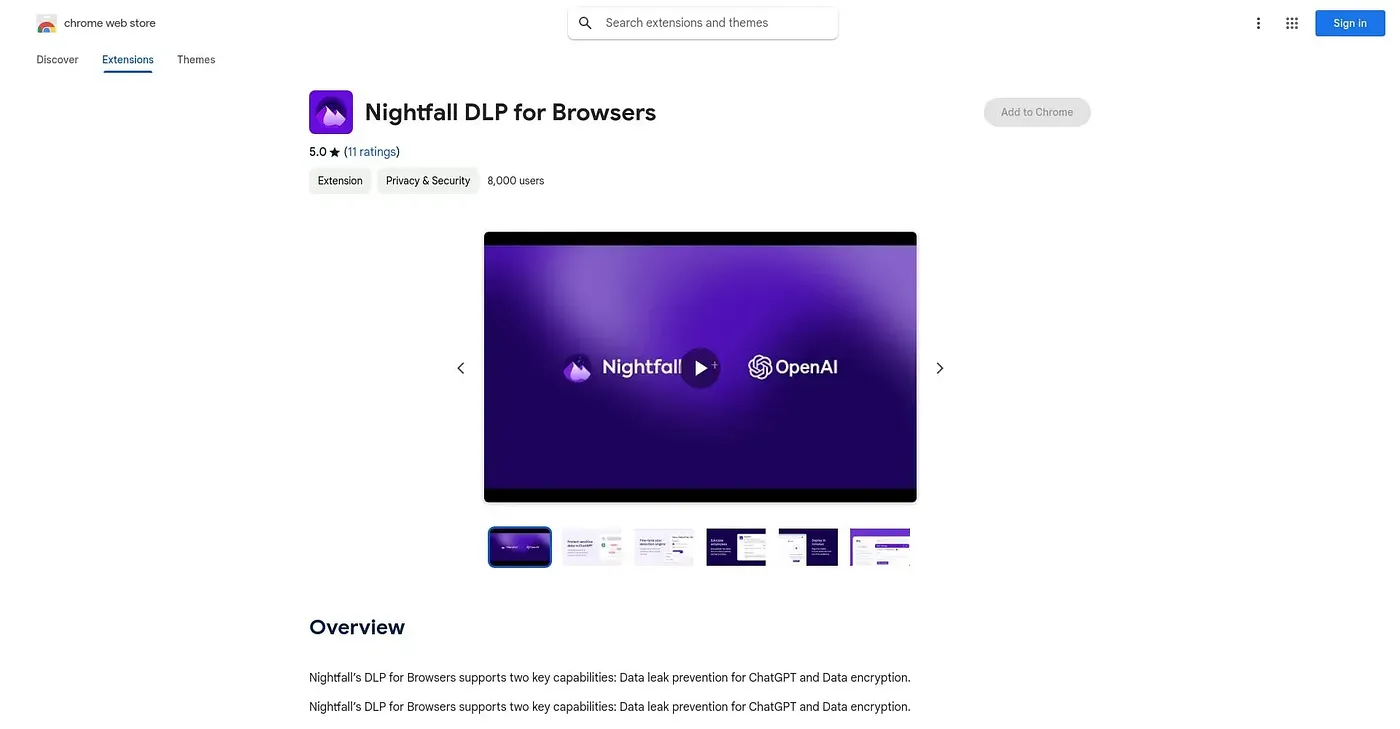Play the Nightfall OpenAI promo video
This screenshot has width=1400, height=729.
[700, 368]
